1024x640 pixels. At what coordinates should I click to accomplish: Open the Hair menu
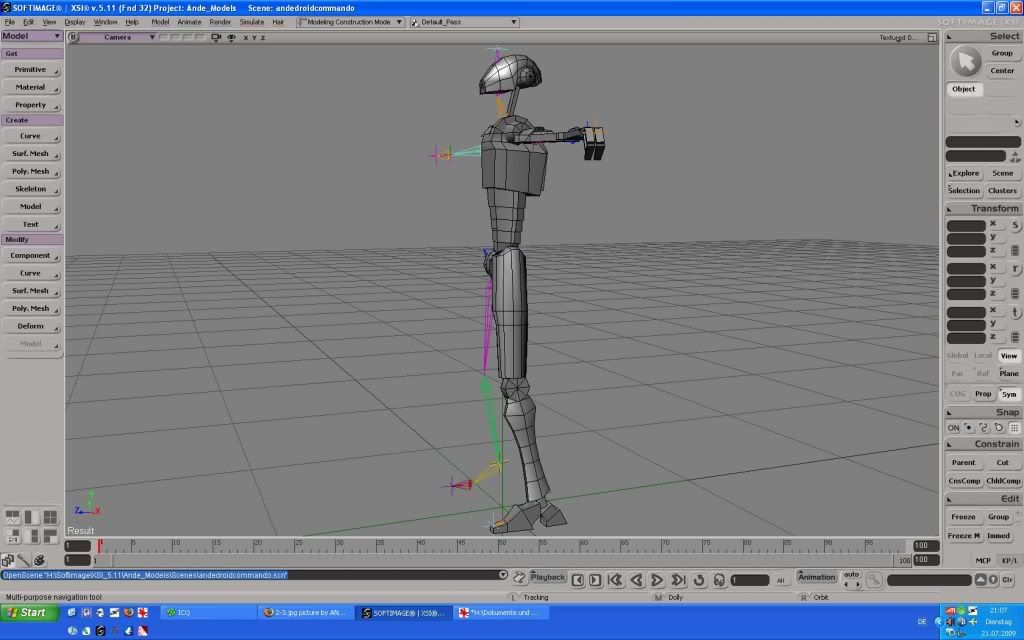[x=278, y=22]
